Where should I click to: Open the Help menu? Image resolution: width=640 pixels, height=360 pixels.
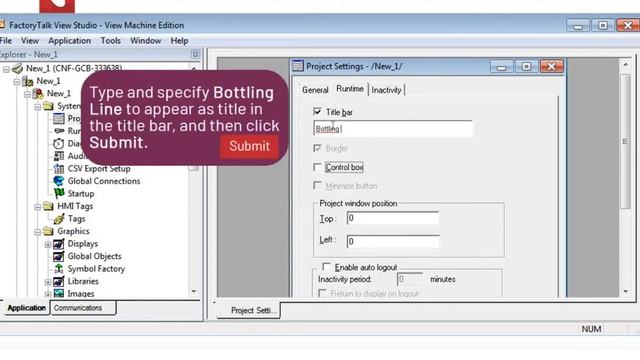tap(179, 41)
